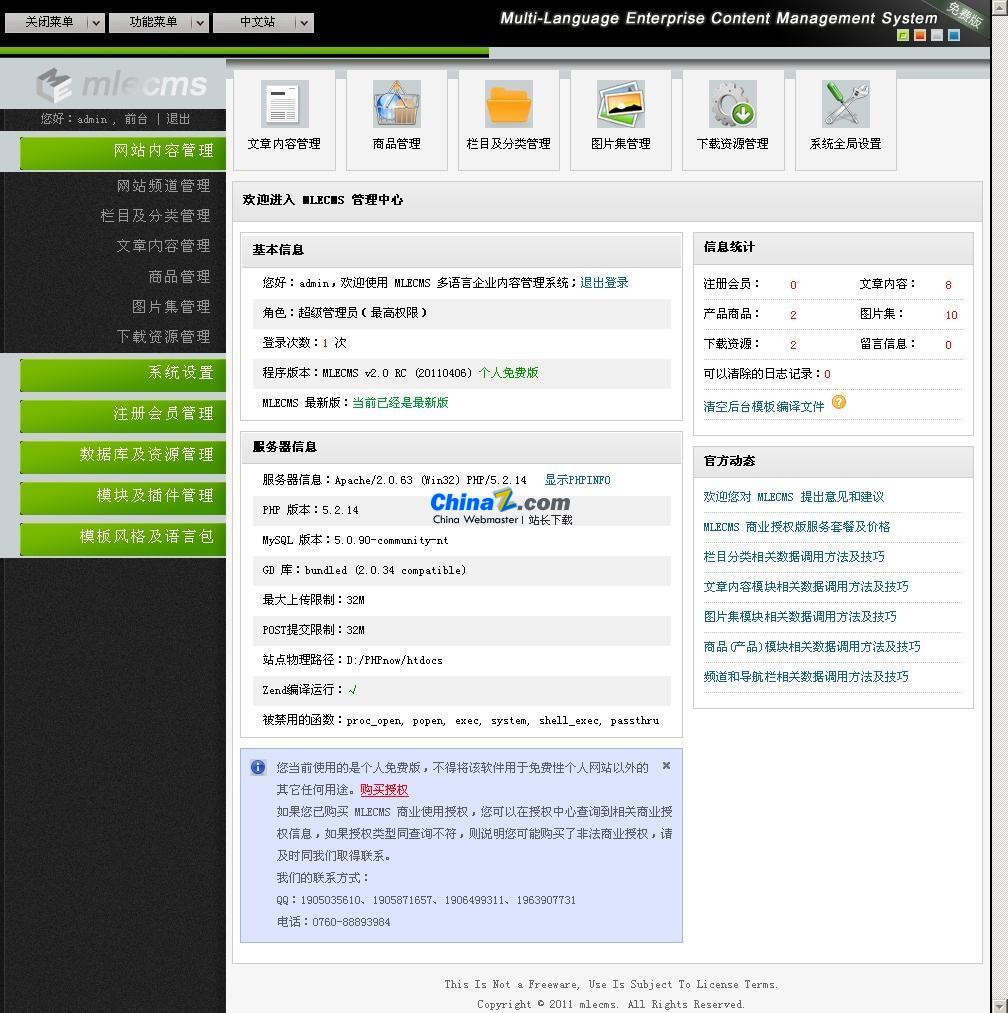Click the 退出 link under the logo

[178, 119]
